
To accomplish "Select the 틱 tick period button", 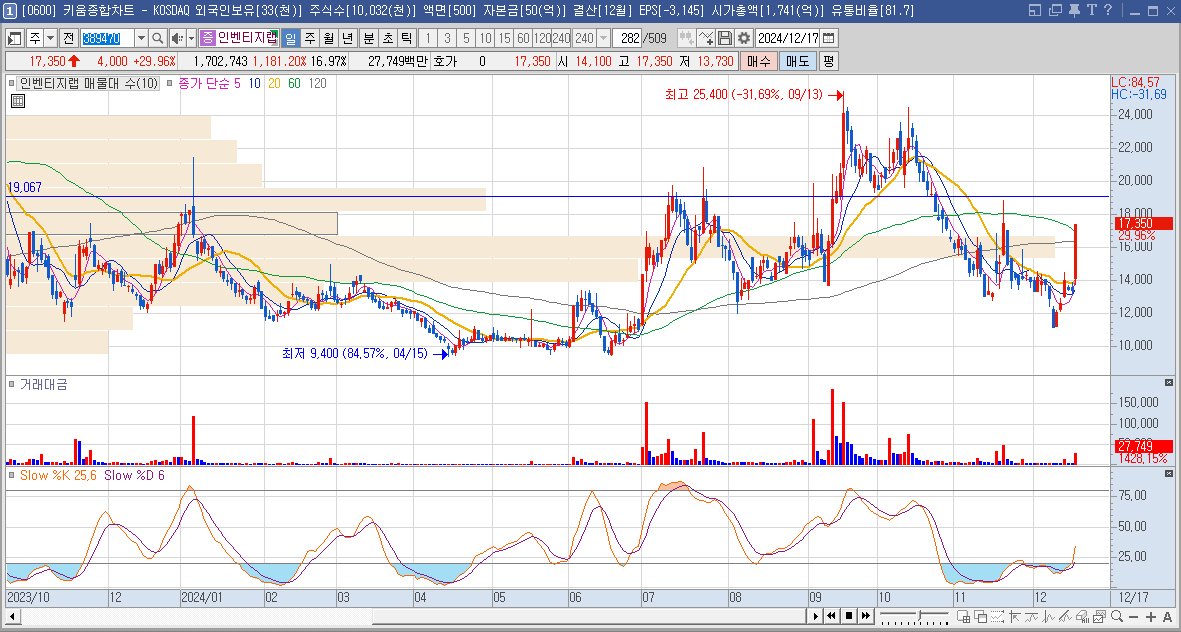I will pyautogui.click(x=406, y=38).
